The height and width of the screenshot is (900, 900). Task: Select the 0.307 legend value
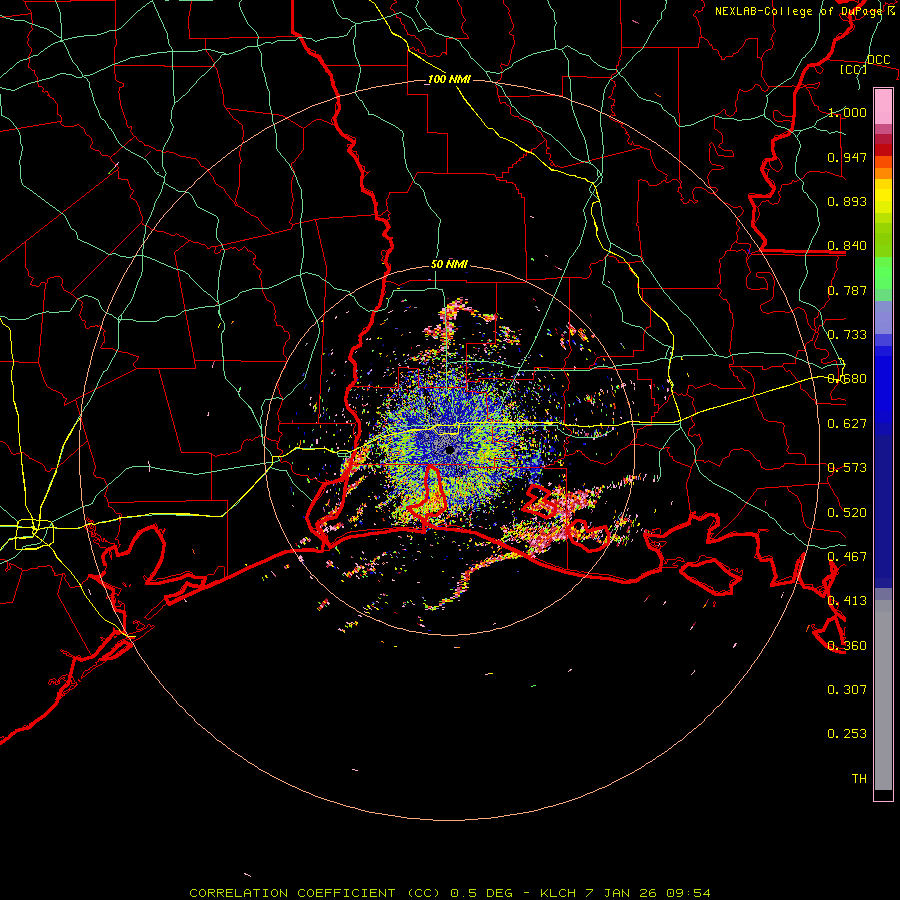pyautogui.click(x=847, y=690)
